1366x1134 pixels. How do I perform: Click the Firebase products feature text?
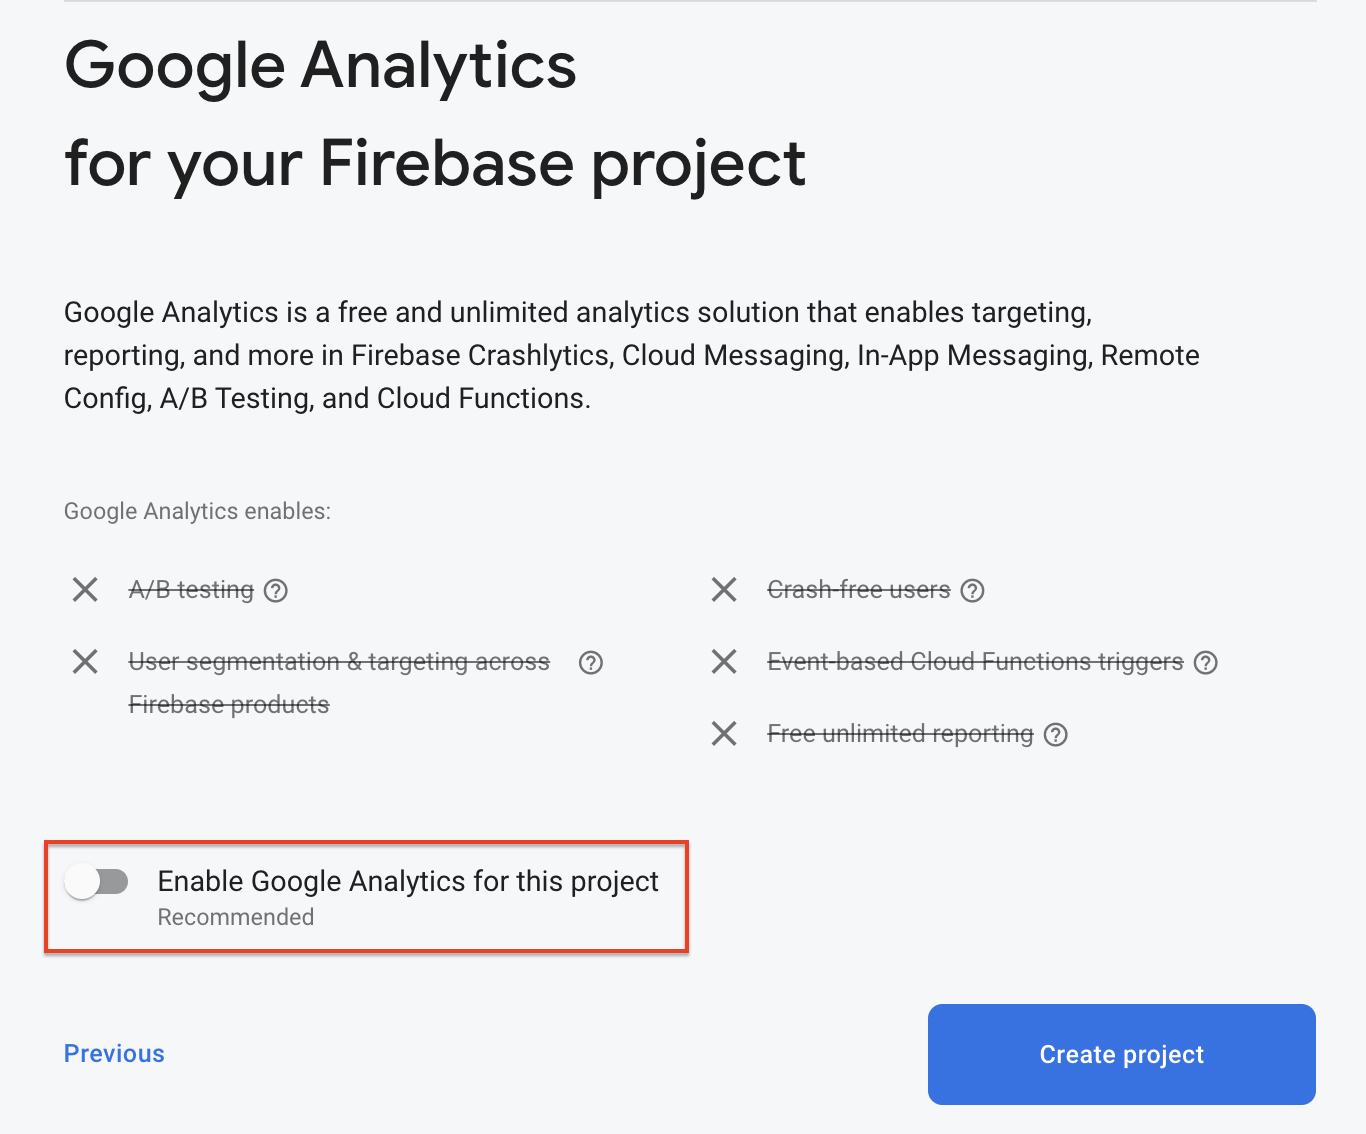(229, 705)
